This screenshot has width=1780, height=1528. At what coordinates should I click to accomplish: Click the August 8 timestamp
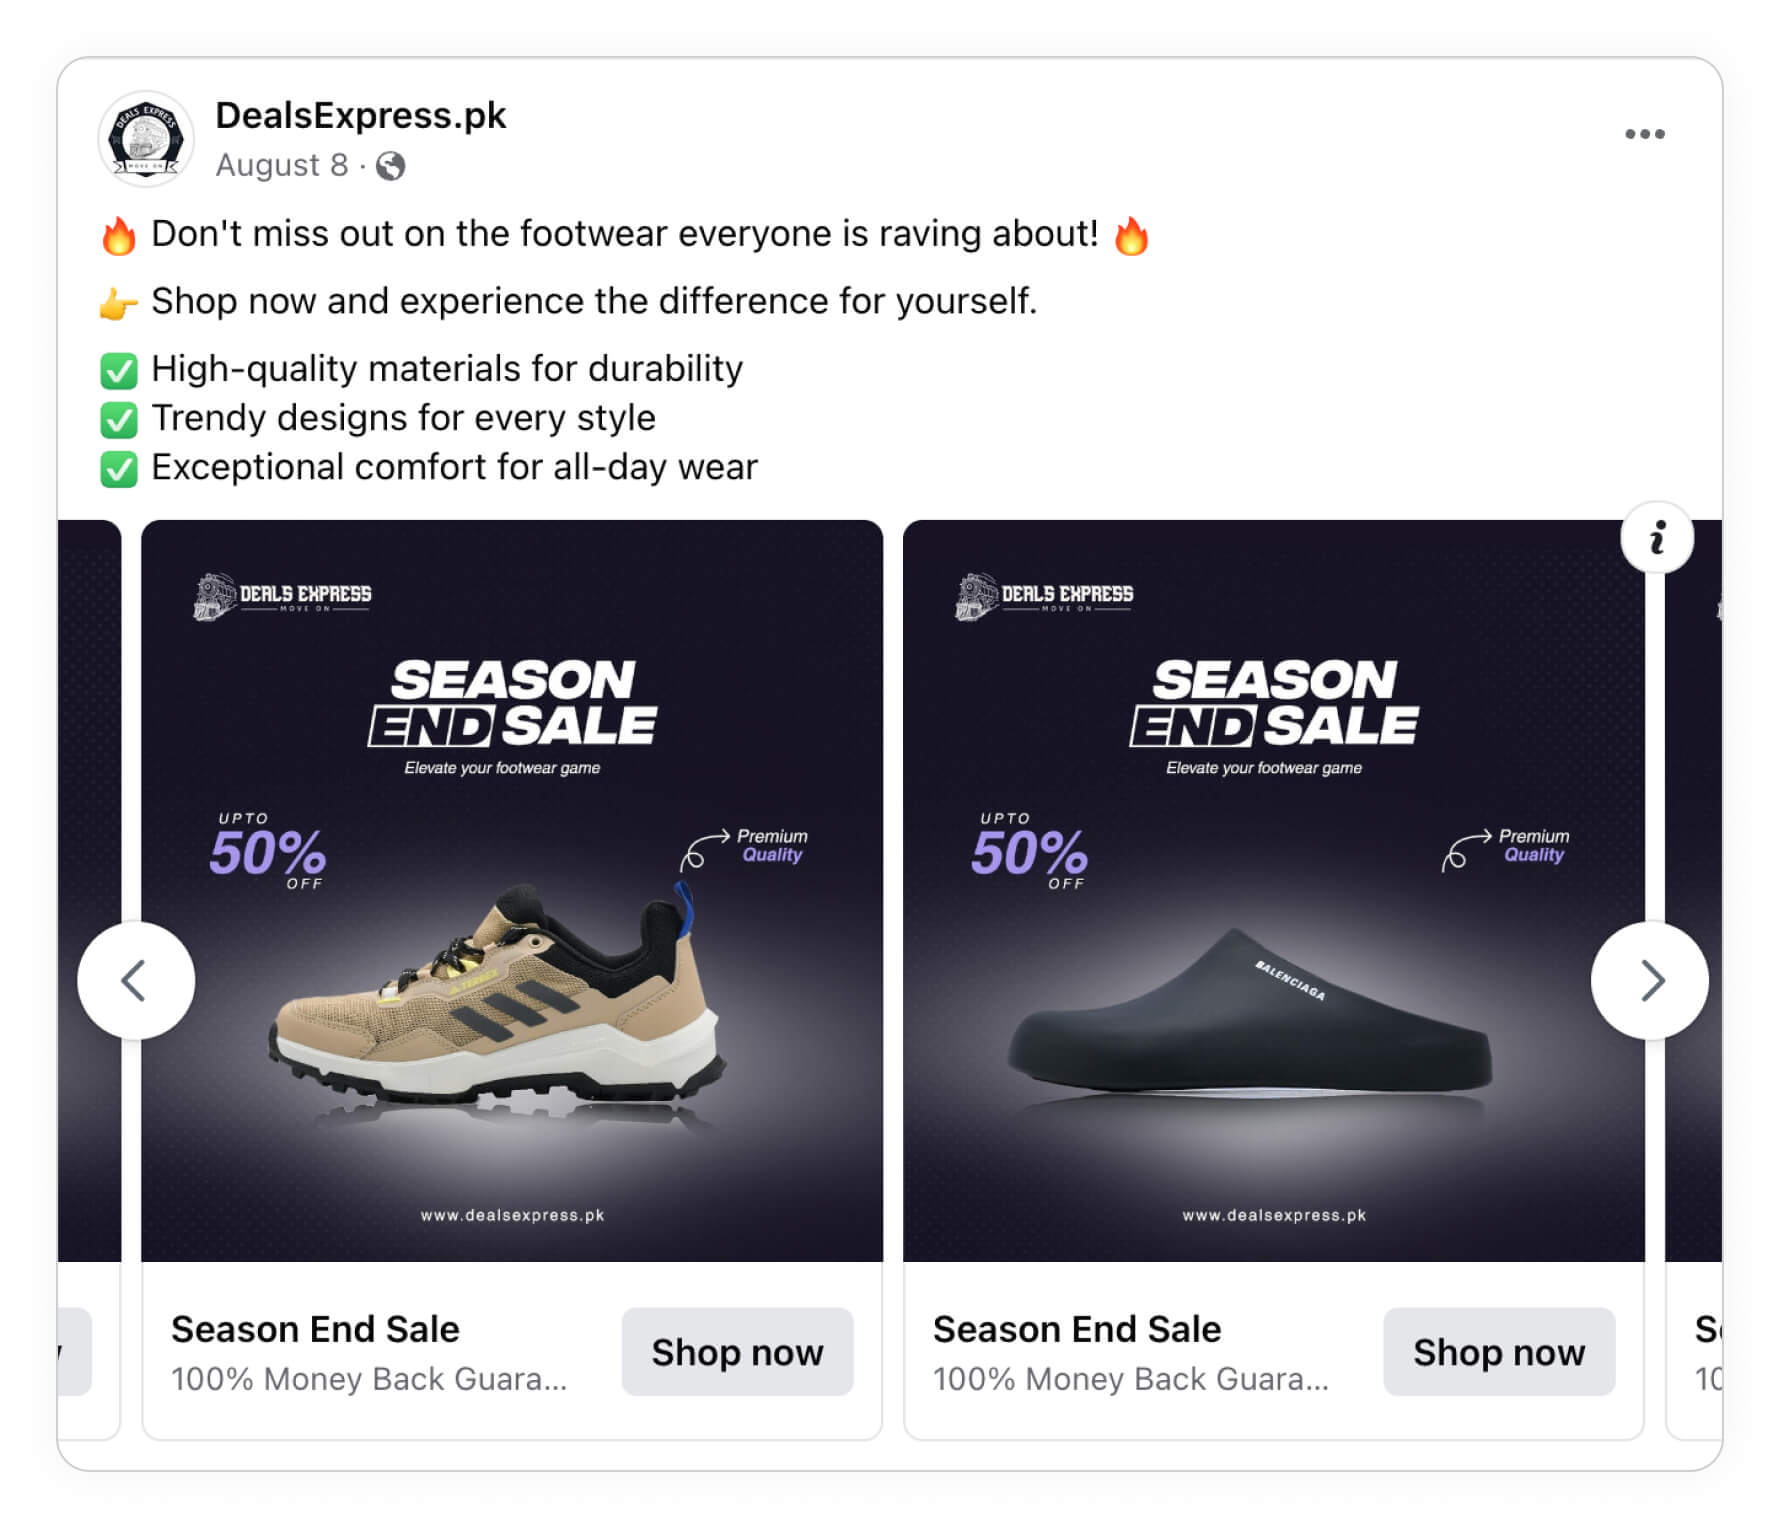coord(283,165)
